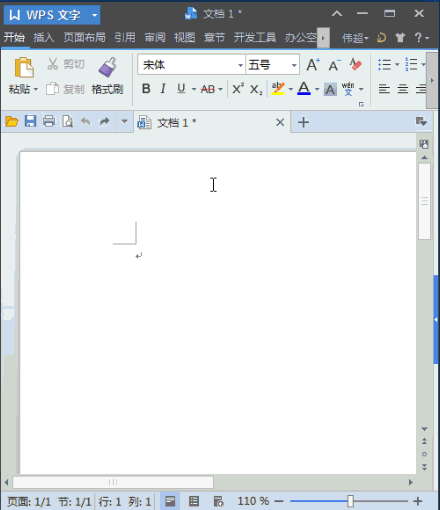
Task: Open the 页面布局 ribbon tab
Action: click(x=84, y=37)
